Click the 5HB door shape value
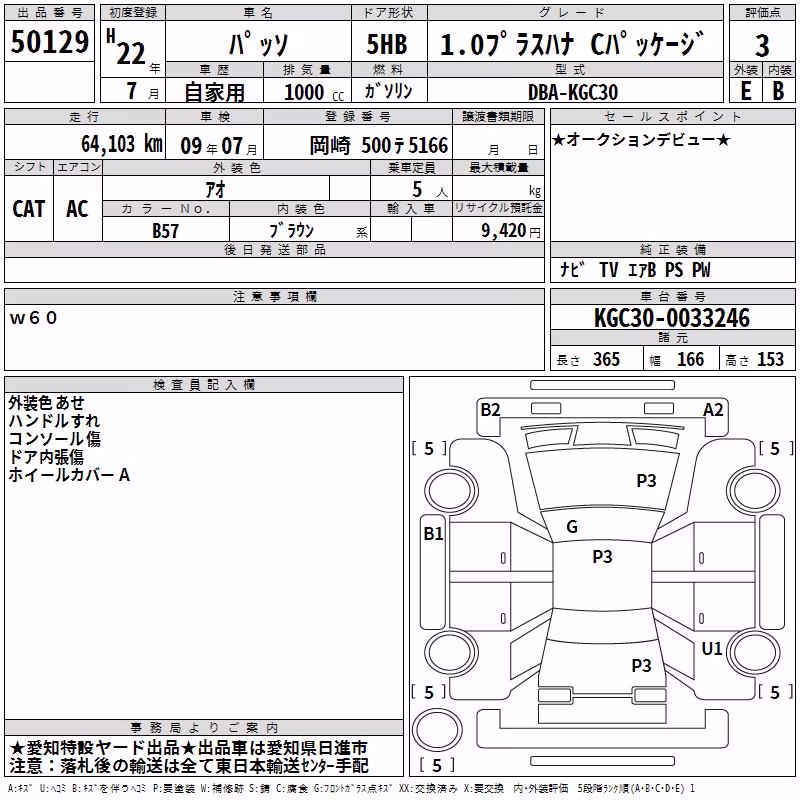Screen dimensions: 800x800 point(387,44)
